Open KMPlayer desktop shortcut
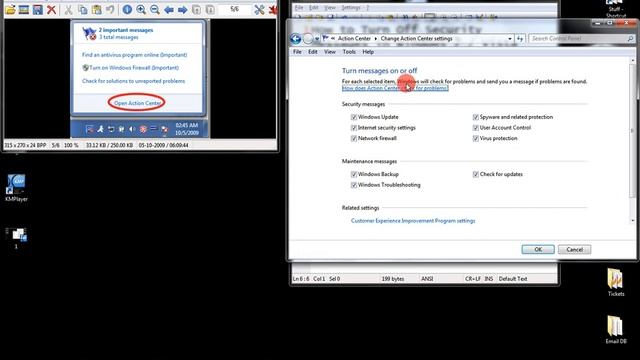Screen dimensions: 640x360 (16, 188)
